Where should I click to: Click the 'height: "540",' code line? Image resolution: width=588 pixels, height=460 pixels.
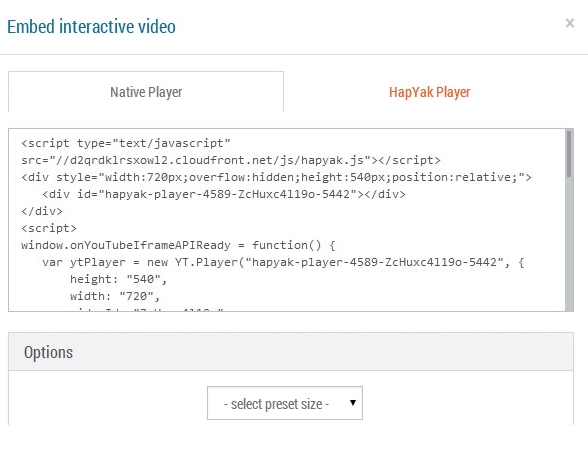coord(118,279)
